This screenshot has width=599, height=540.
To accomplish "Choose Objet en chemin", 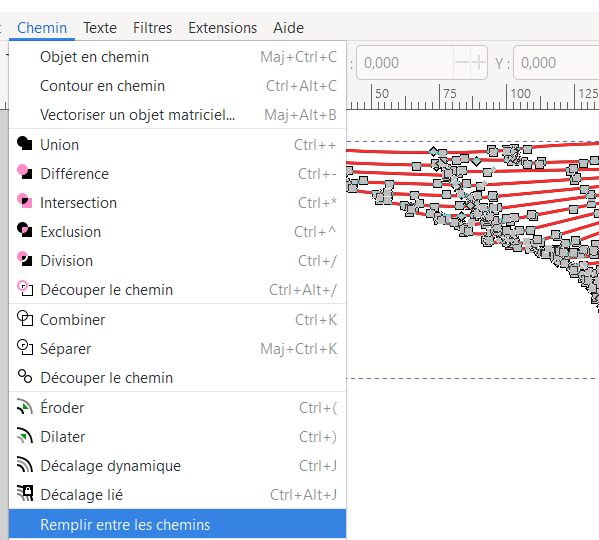I will coord(178,57).
